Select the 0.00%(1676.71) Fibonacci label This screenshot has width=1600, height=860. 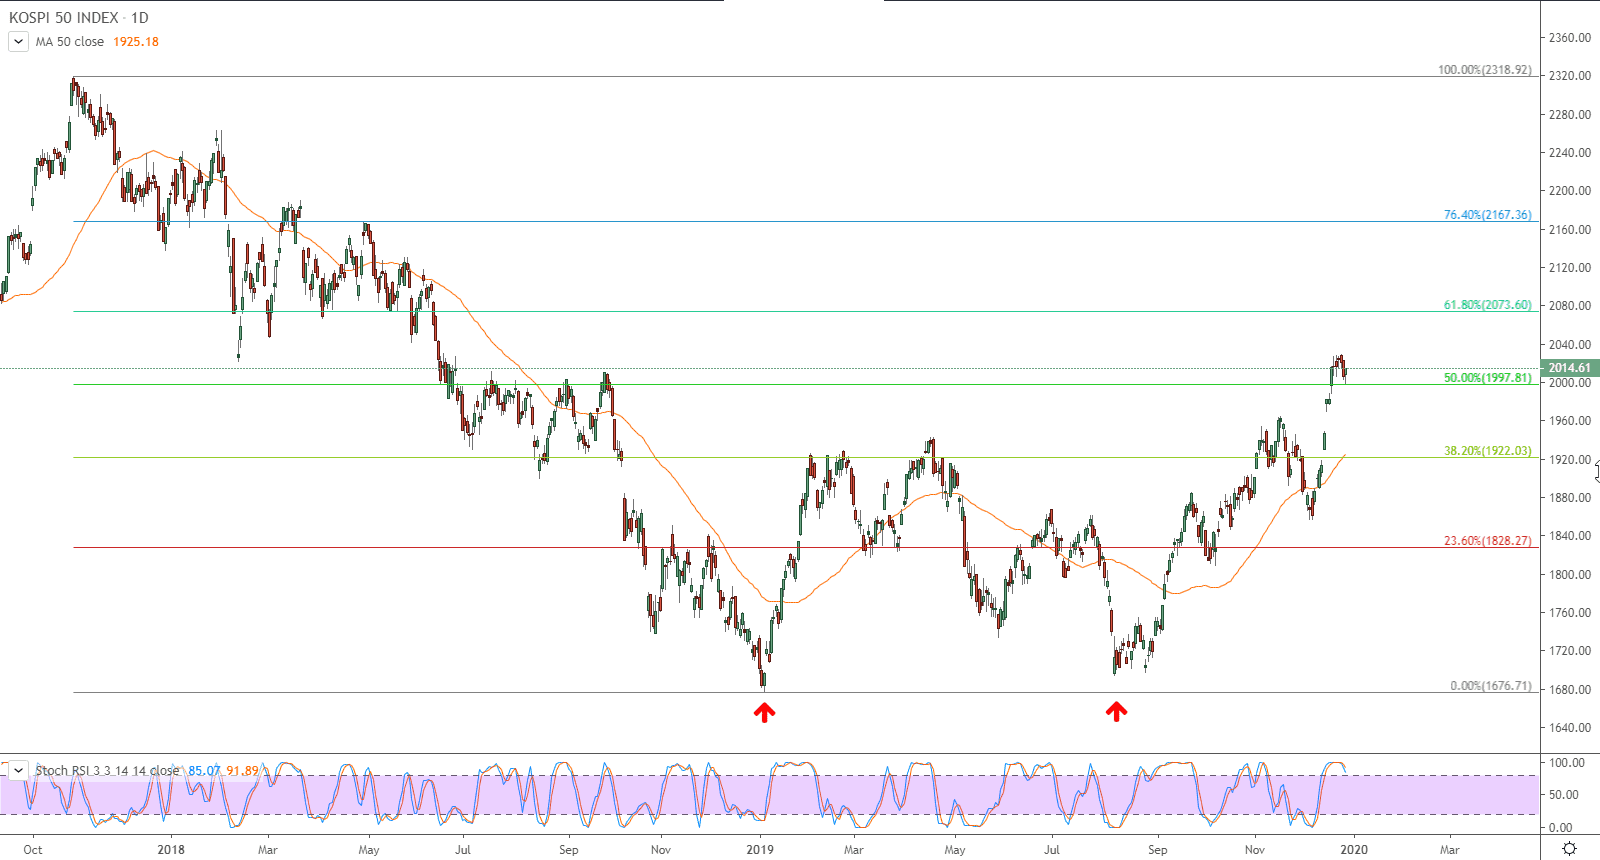point(1490,686)
